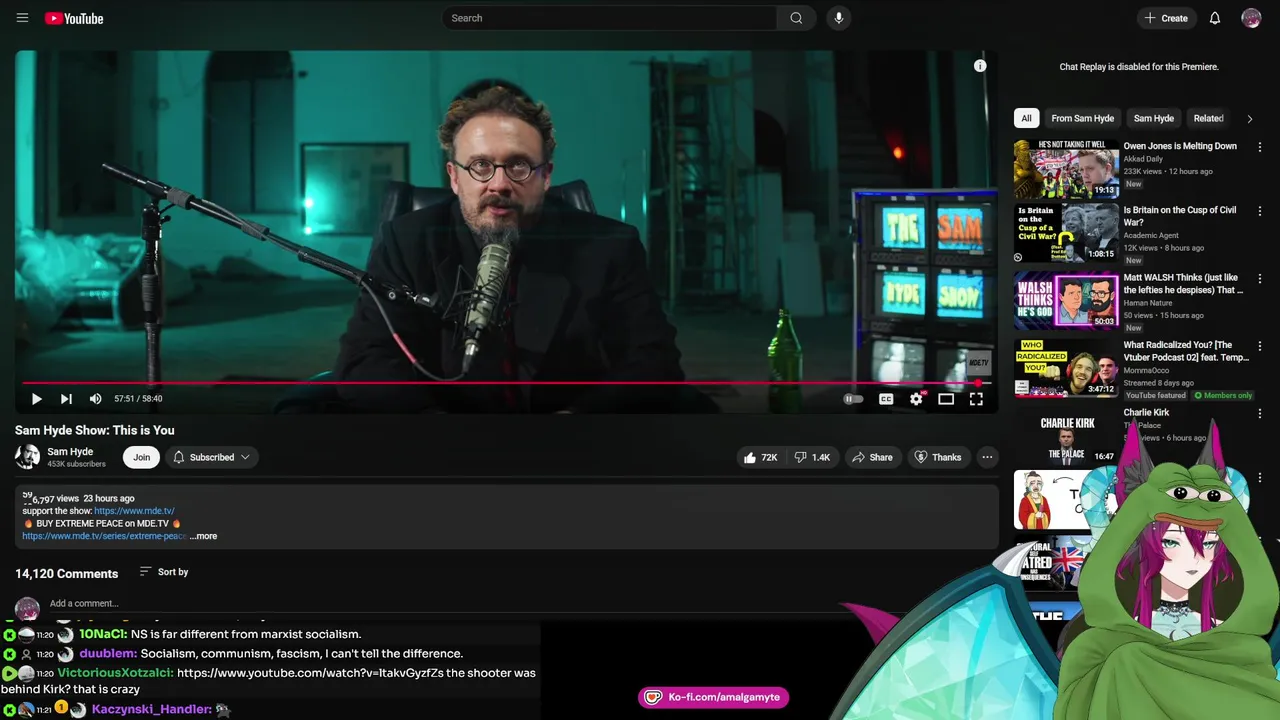Viewport: 1280px width, 720px height.
Task: Open the notifications bell
Action: tap(1215, 18)
